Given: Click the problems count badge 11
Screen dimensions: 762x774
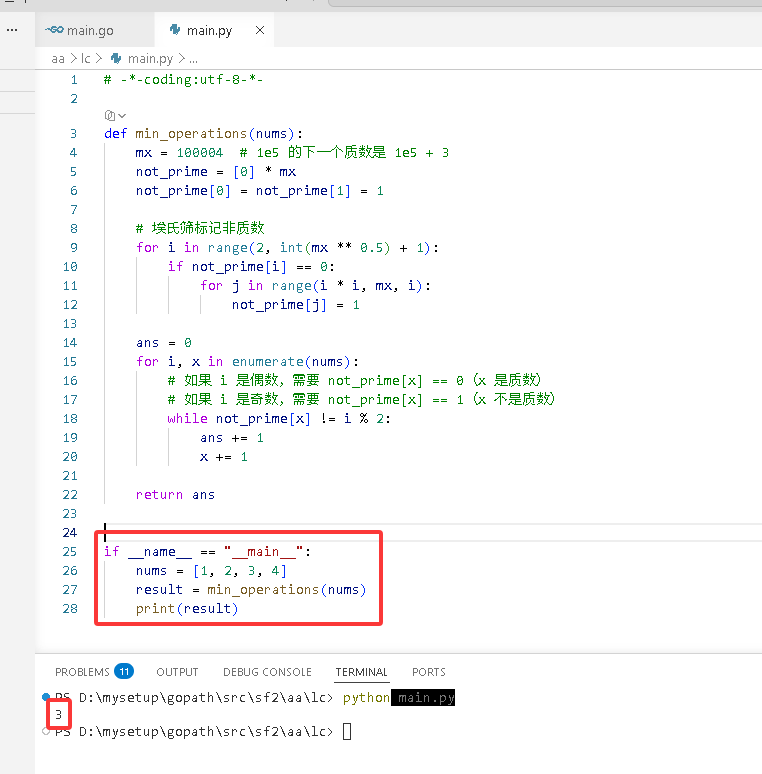Looking at the screenshot, I should 124,671.
